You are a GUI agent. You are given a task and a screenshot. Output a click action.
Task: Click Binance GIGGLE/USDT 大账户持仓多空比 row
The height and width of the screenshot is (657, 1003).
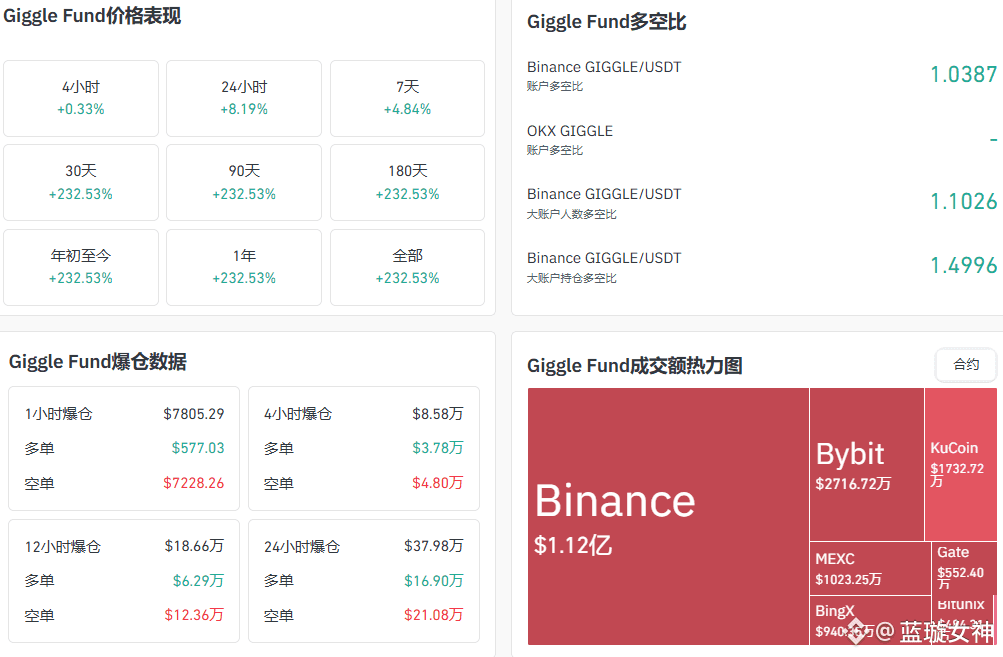pyautogui.click(x=762, y=267)
